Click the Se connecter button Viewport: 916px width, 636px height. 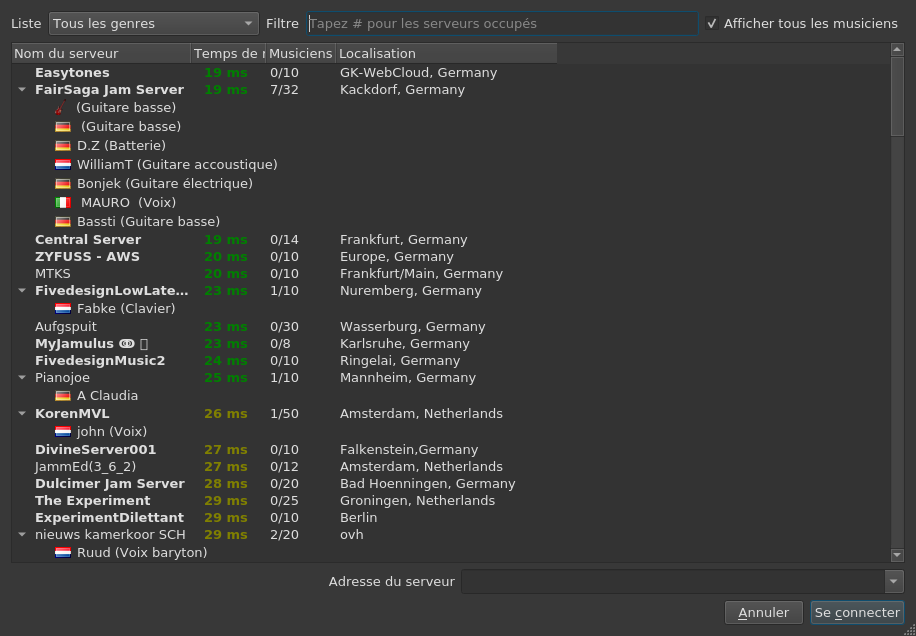pos(857,613)
